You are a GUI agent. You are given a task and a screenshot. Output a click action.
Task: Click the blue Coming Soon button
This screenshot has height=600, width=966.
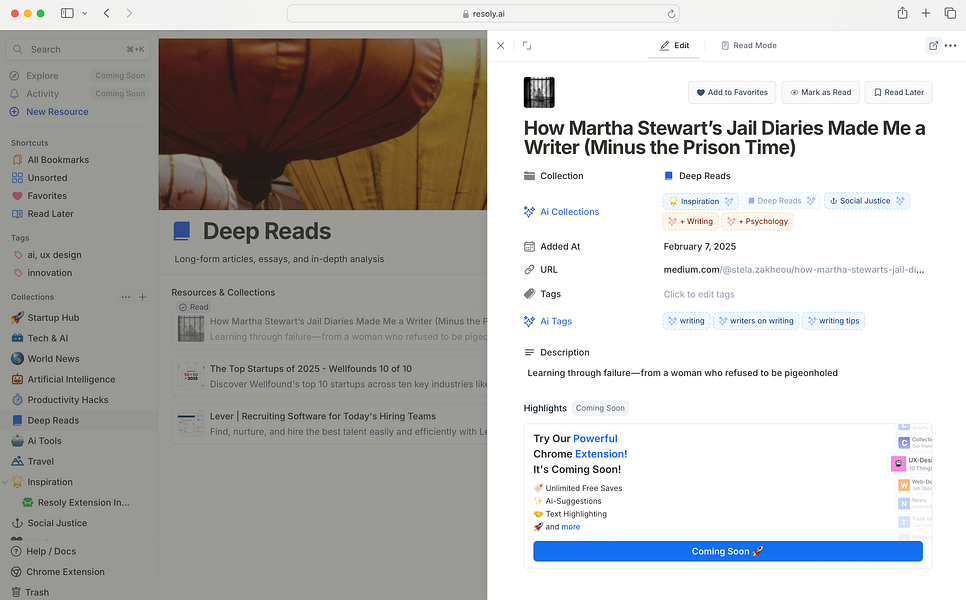728,551
